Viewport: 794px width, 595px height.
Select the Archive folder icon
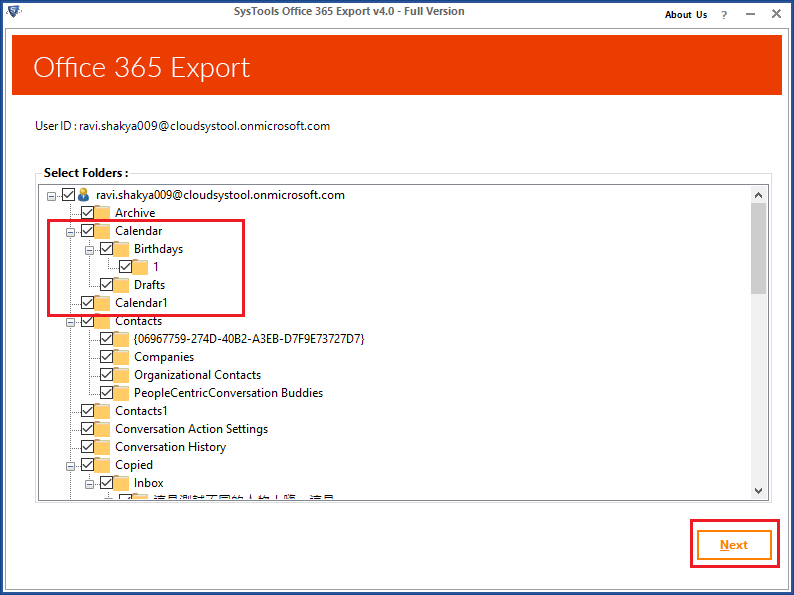point(102,213)
